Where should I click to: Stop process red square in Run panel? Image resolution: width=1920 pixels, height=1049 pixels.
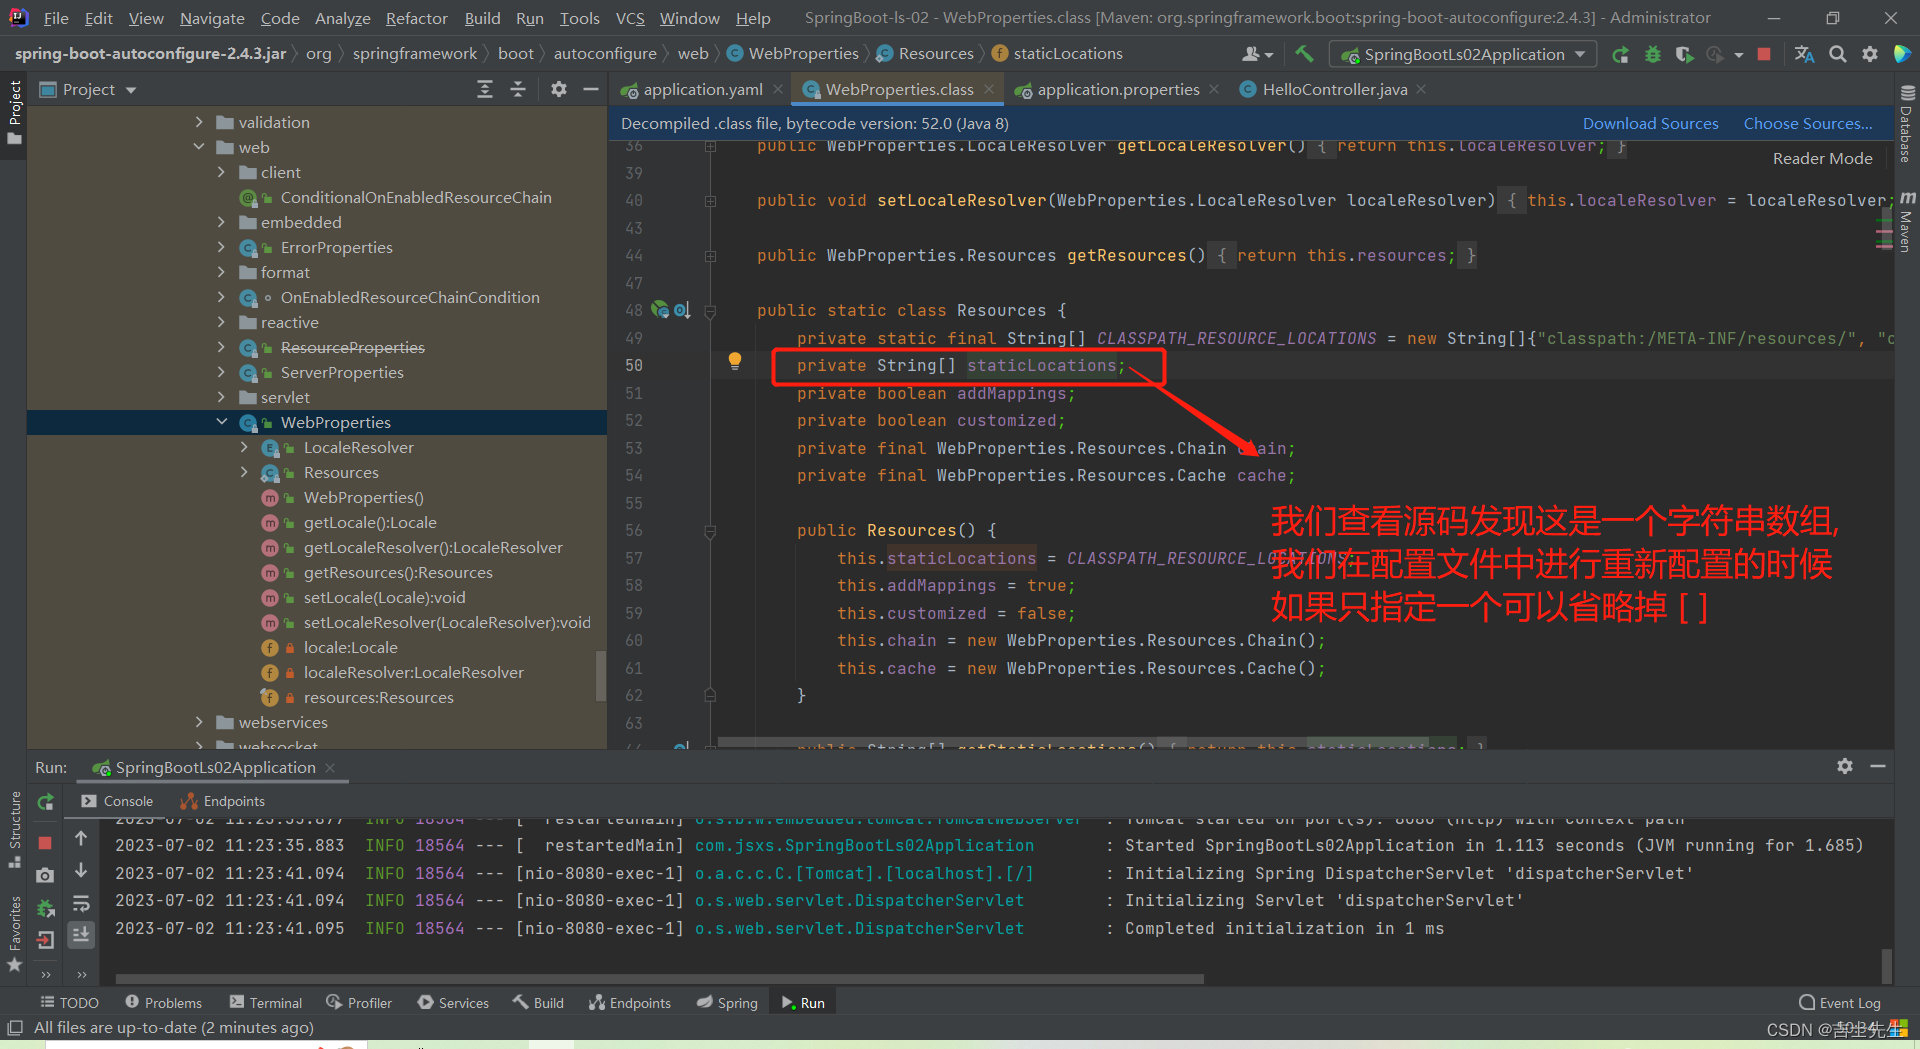pos(45,843)
